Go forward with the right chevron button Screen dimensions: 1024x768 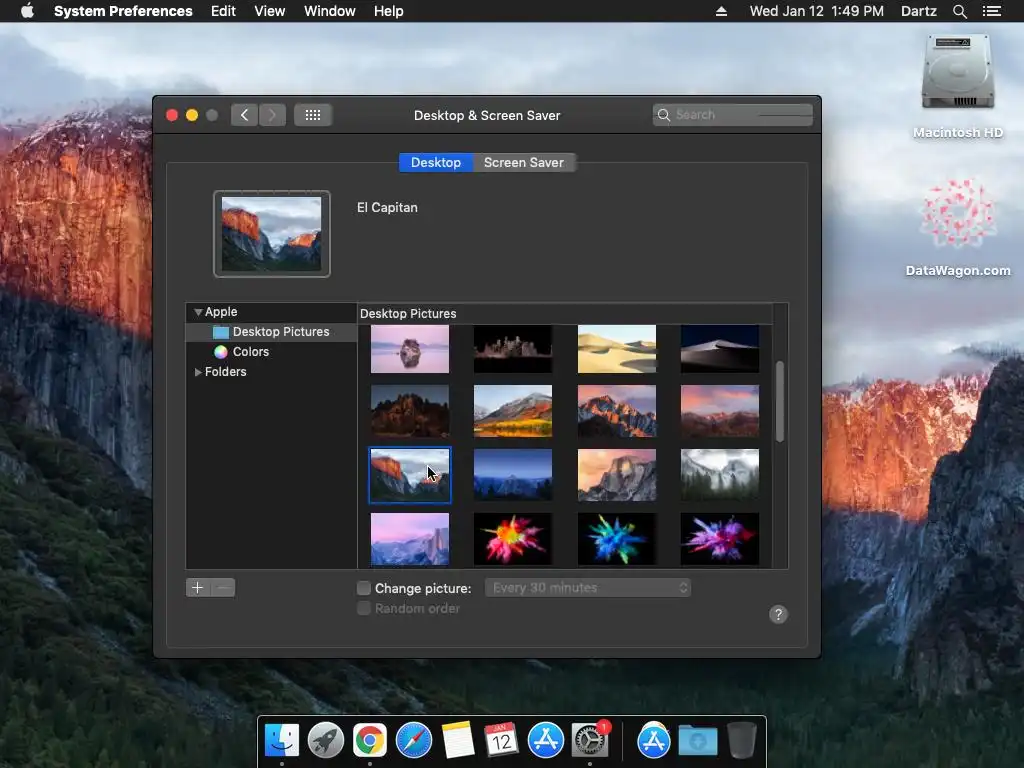(272, 115)
